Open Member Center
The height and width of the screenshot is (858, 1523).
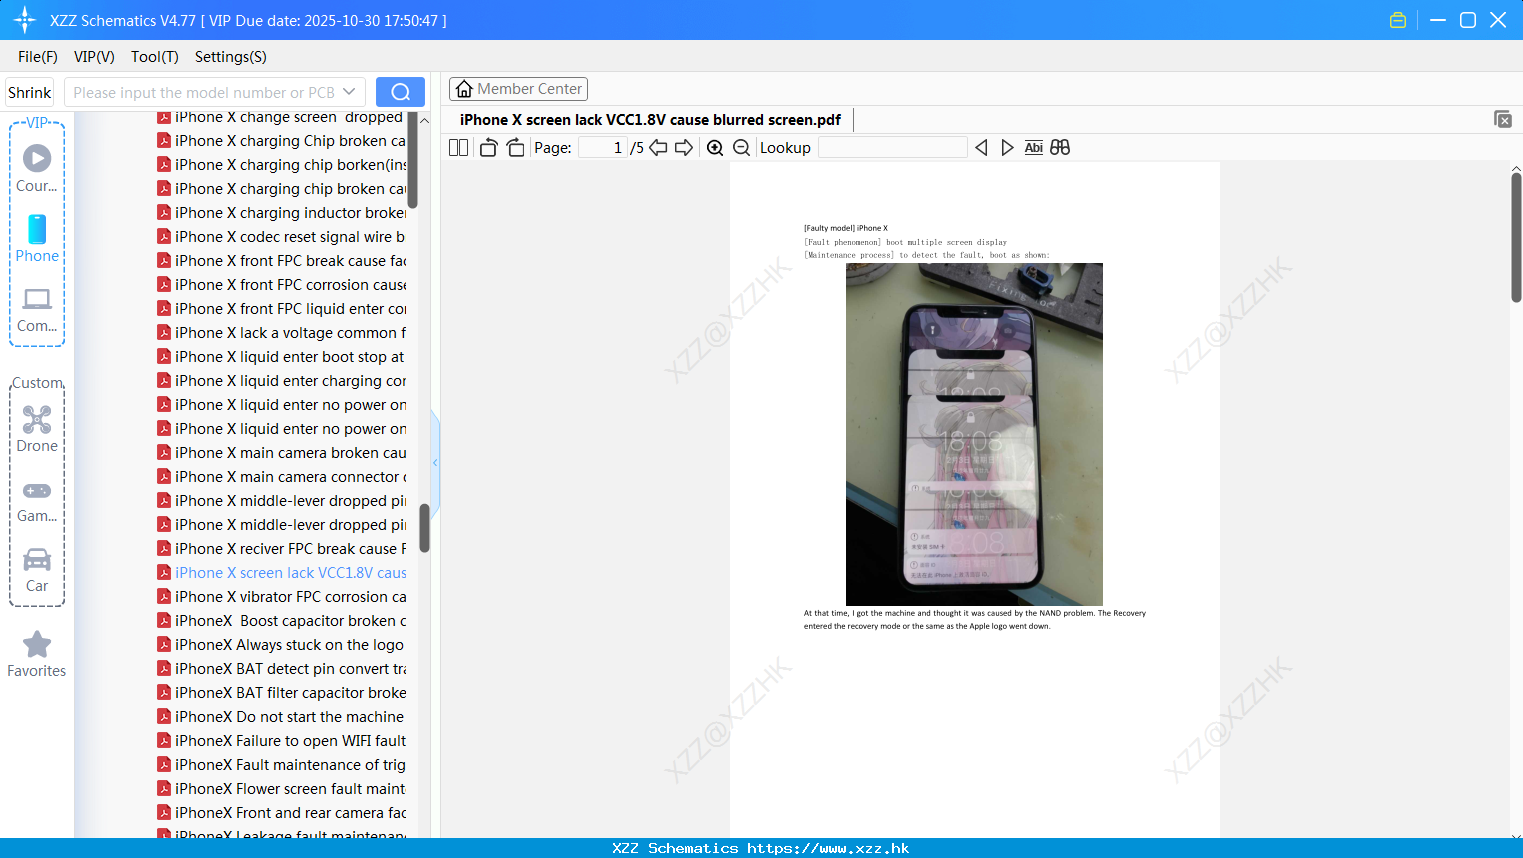(x=518, y=89)
